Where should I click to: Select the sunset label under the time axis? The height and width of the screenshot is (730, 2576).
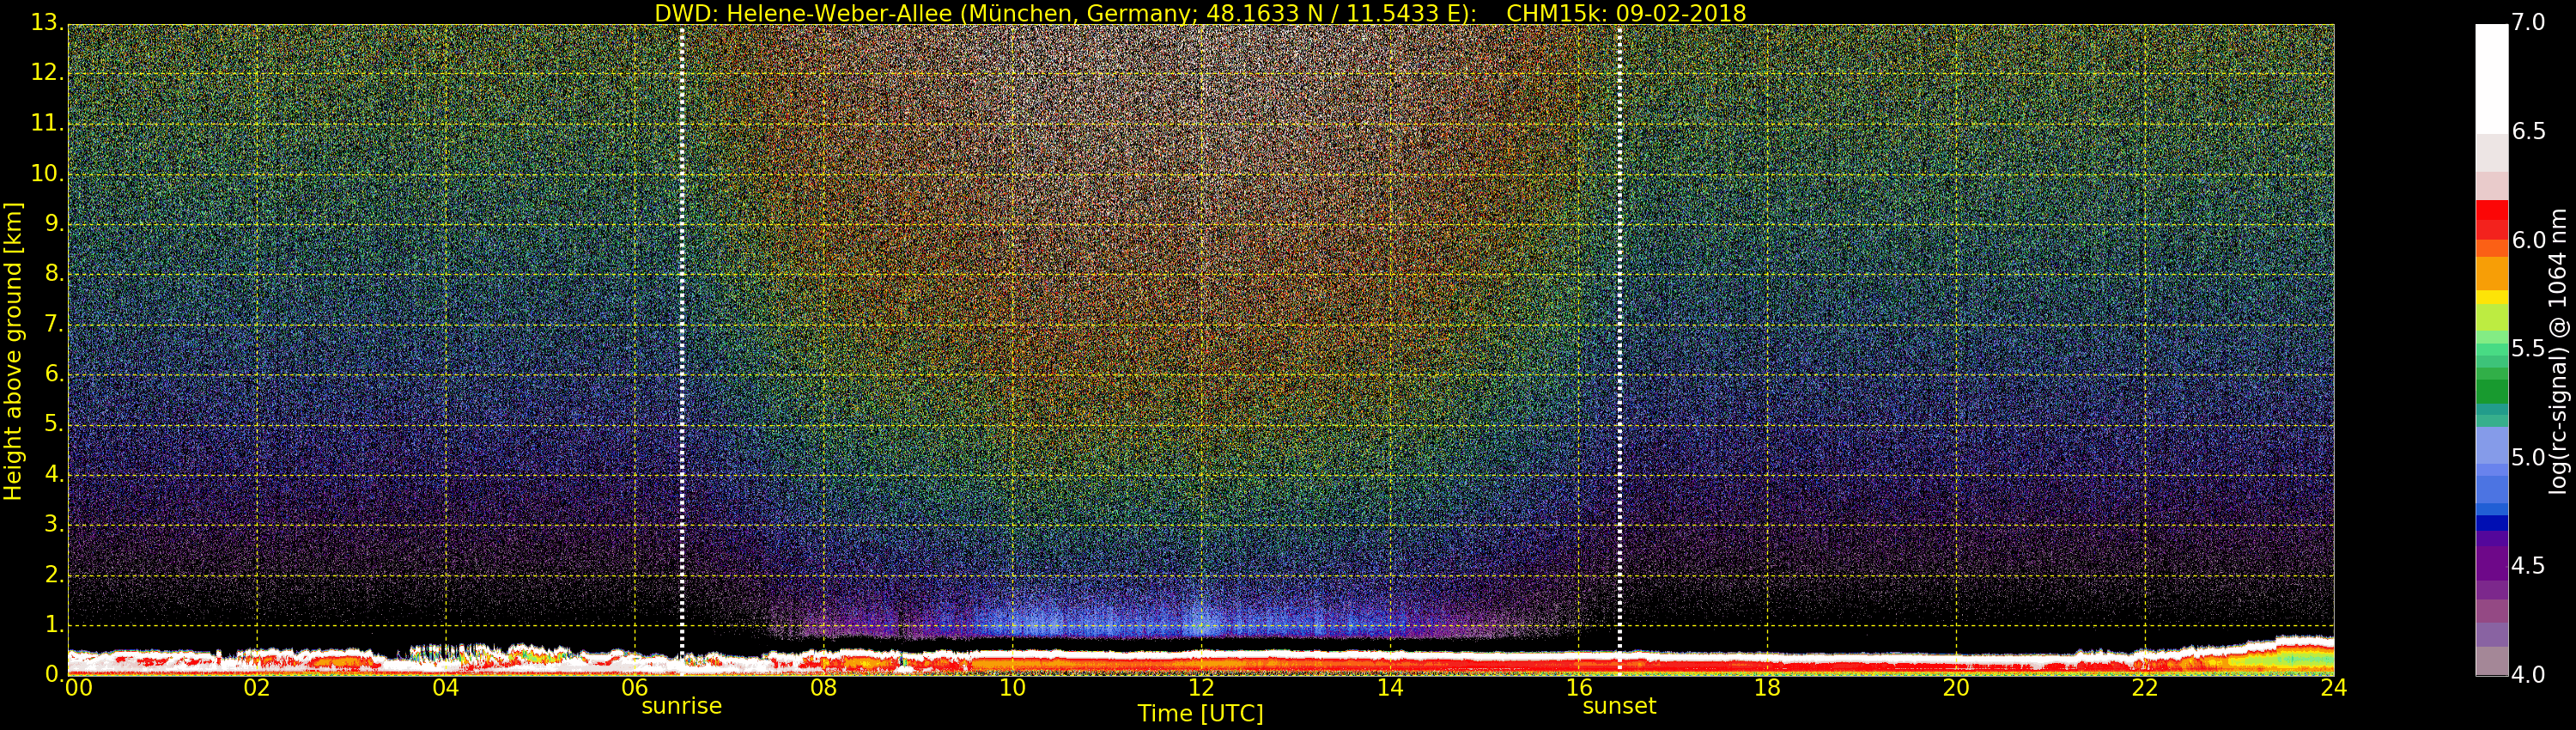[x=1618, y=706]
